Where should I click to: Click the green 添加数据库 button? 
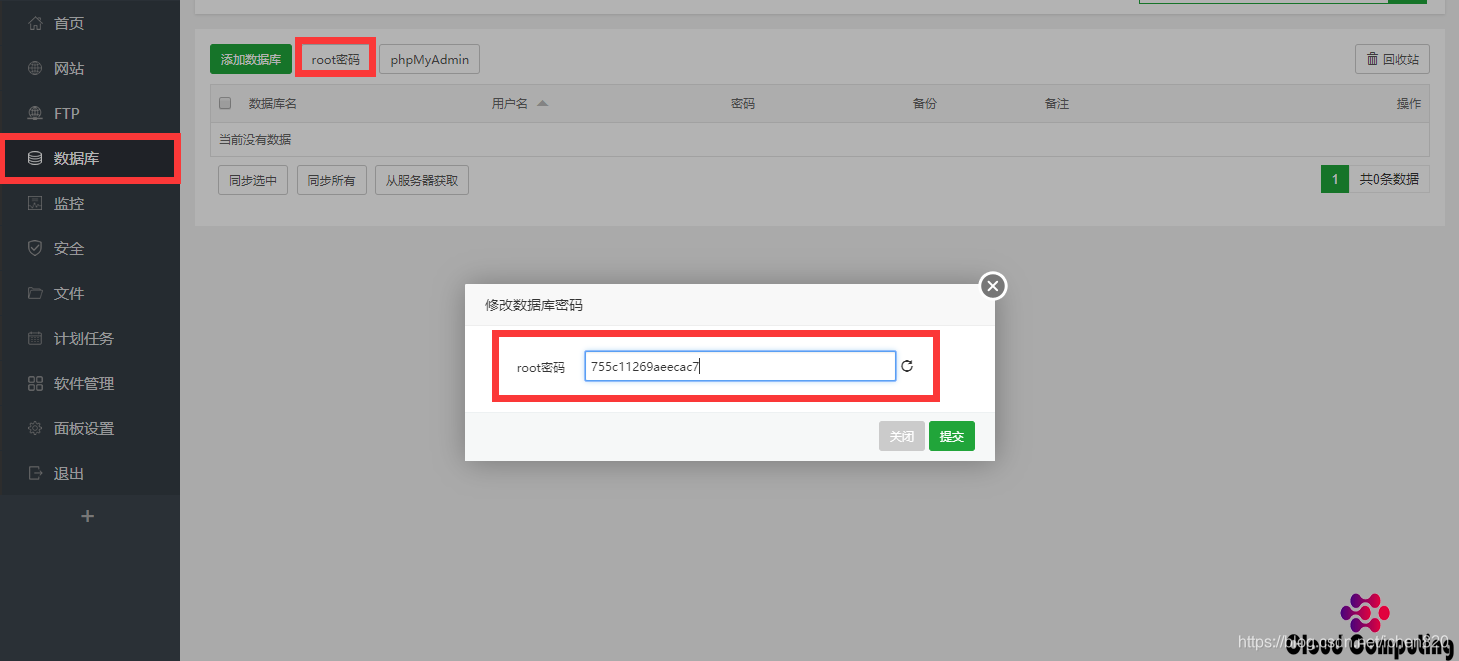[251, 59]
